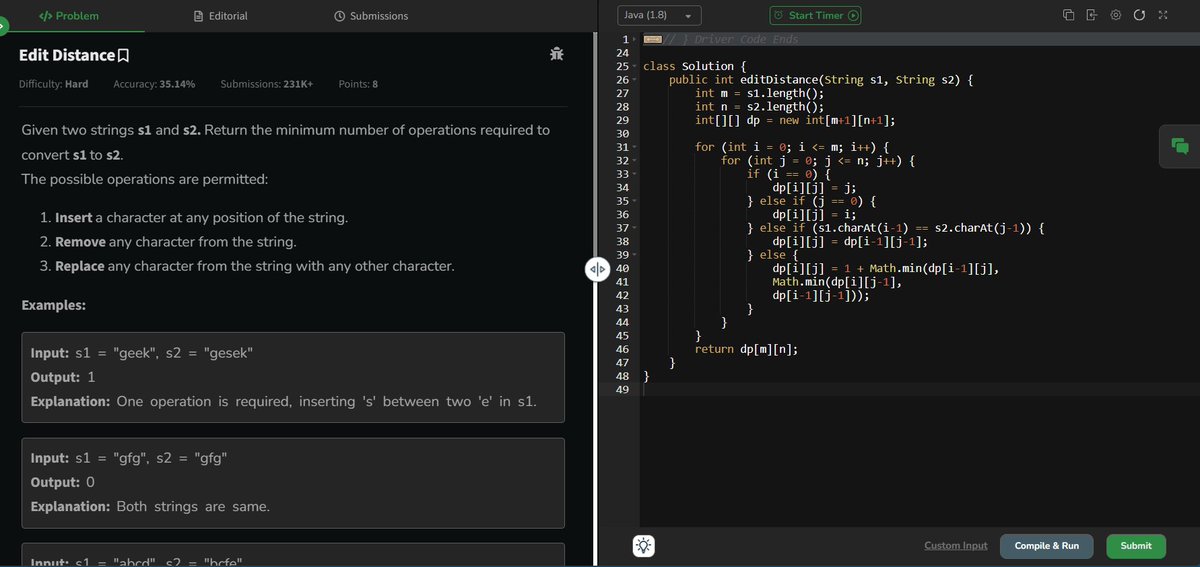Image resolution: width=1200 pixels, height=567 pixels.
Task: Bookmark the Edit Distance problem
Action: pos(124,56)
